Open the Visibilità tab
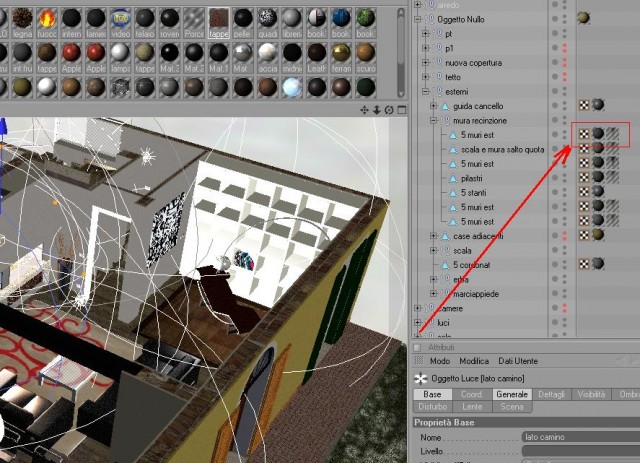The height and width of the screenshot is (463, 640). click(x=591, y=394)
